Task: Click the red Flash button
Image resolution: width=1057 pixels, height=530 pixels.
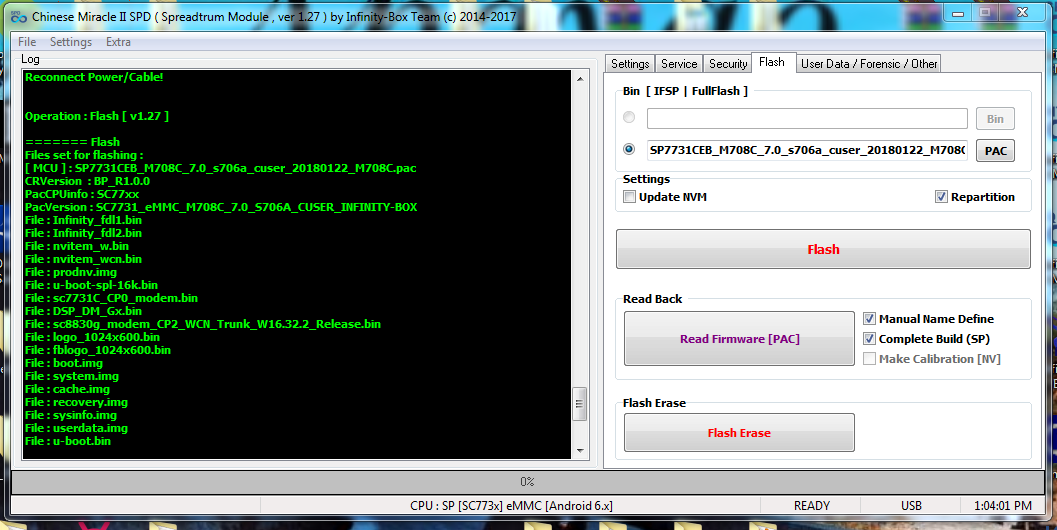Action: coord(823,249)
